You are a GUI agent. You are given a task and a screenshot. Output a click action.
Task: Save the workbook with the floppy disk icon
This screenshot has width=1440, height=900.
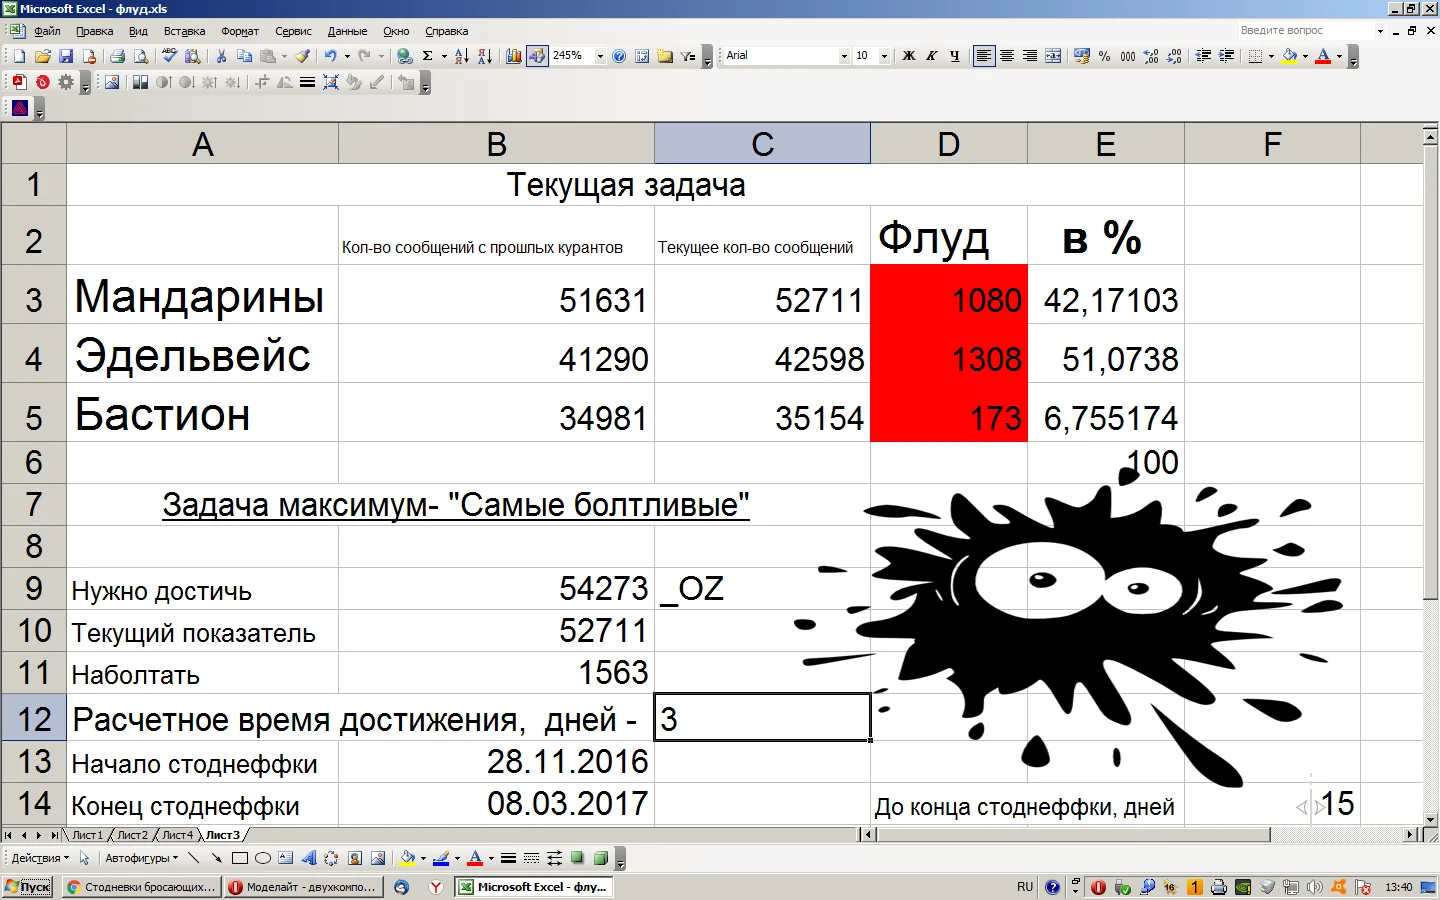tap(66, 56)
